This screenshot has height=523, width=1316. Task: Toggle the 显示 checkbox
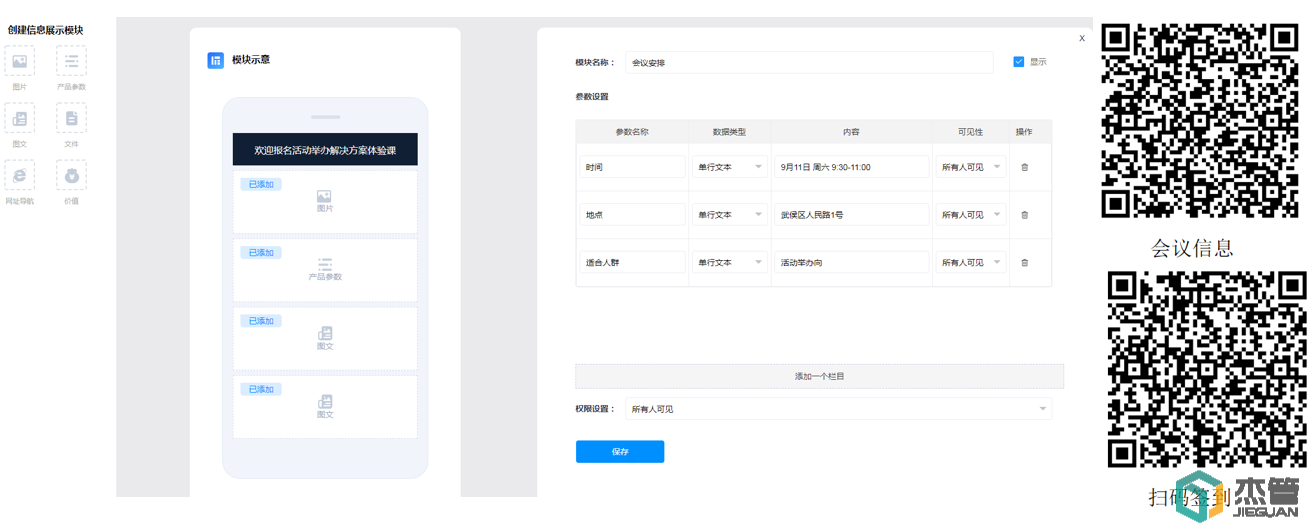(x=1018, y=61)
